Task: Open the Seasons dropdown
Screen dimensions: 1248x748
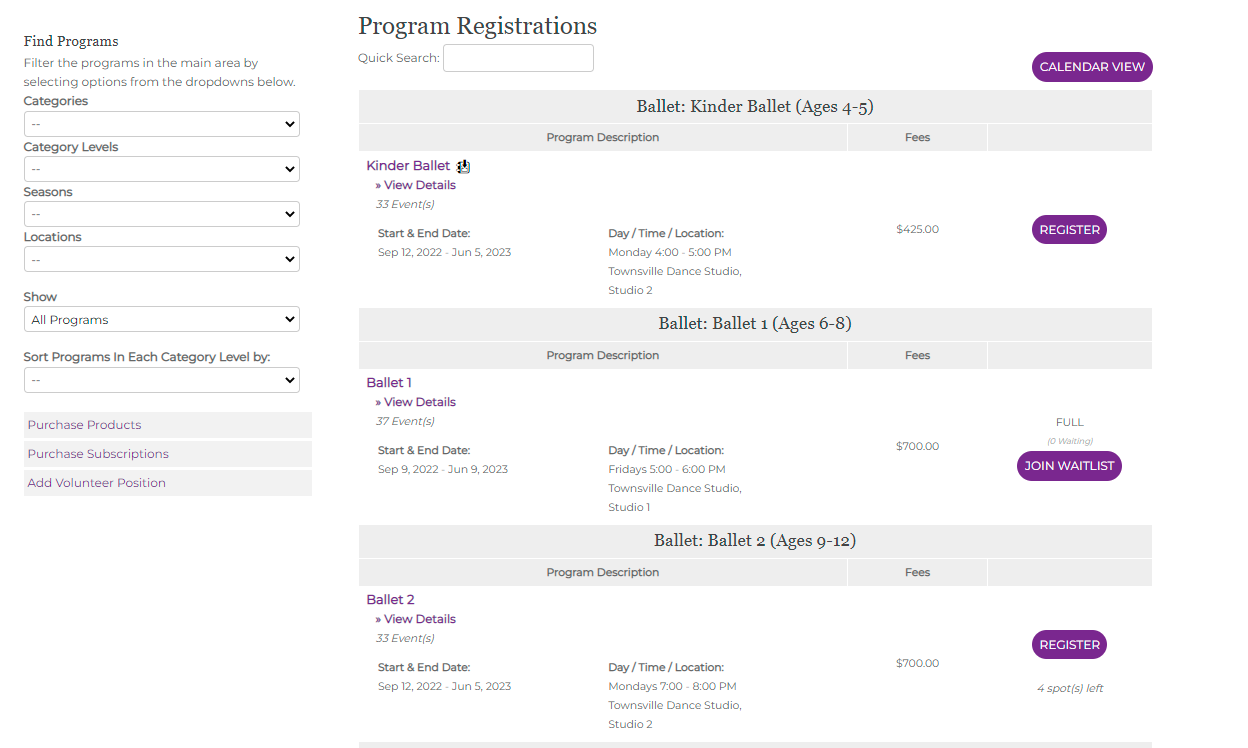Action: point(161,214)
